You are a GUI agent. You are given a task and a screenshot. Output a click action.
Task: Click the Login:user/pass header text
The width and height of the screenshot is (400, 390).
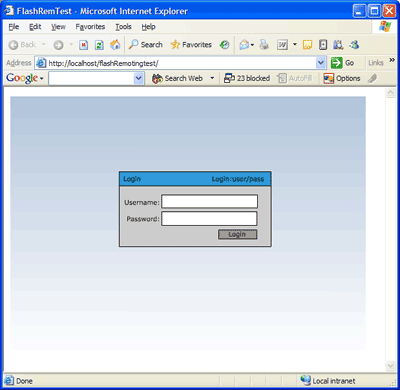tap(238, 179)
